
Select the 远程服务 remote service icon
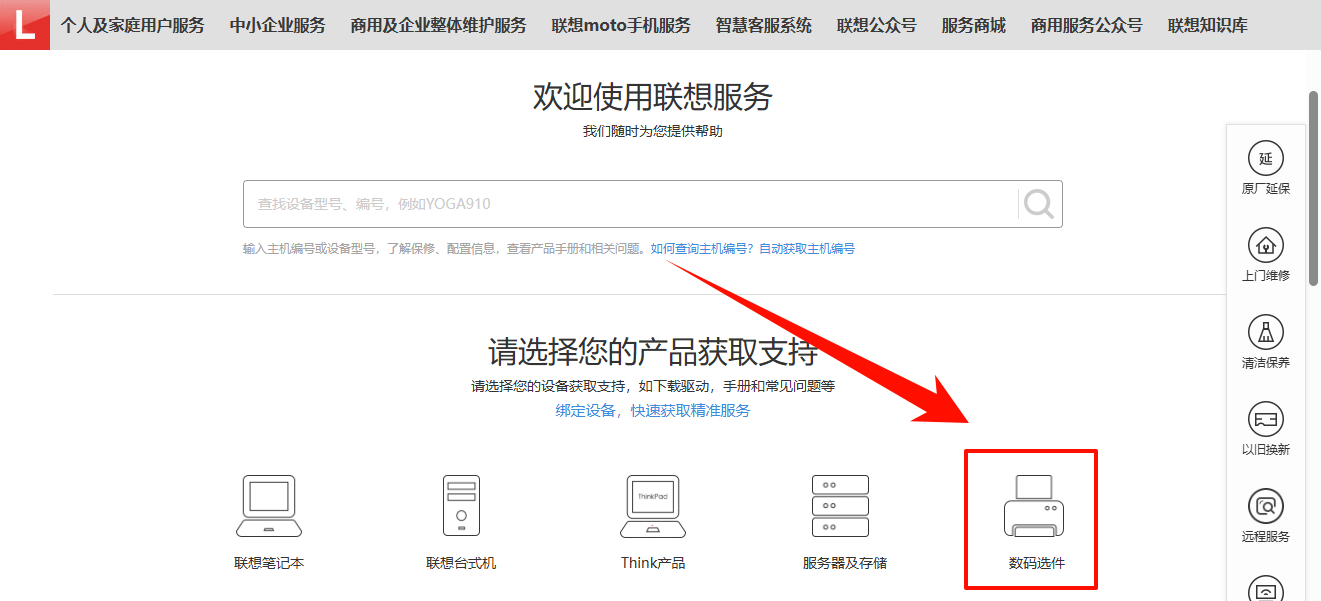(x=1264, y=506)
